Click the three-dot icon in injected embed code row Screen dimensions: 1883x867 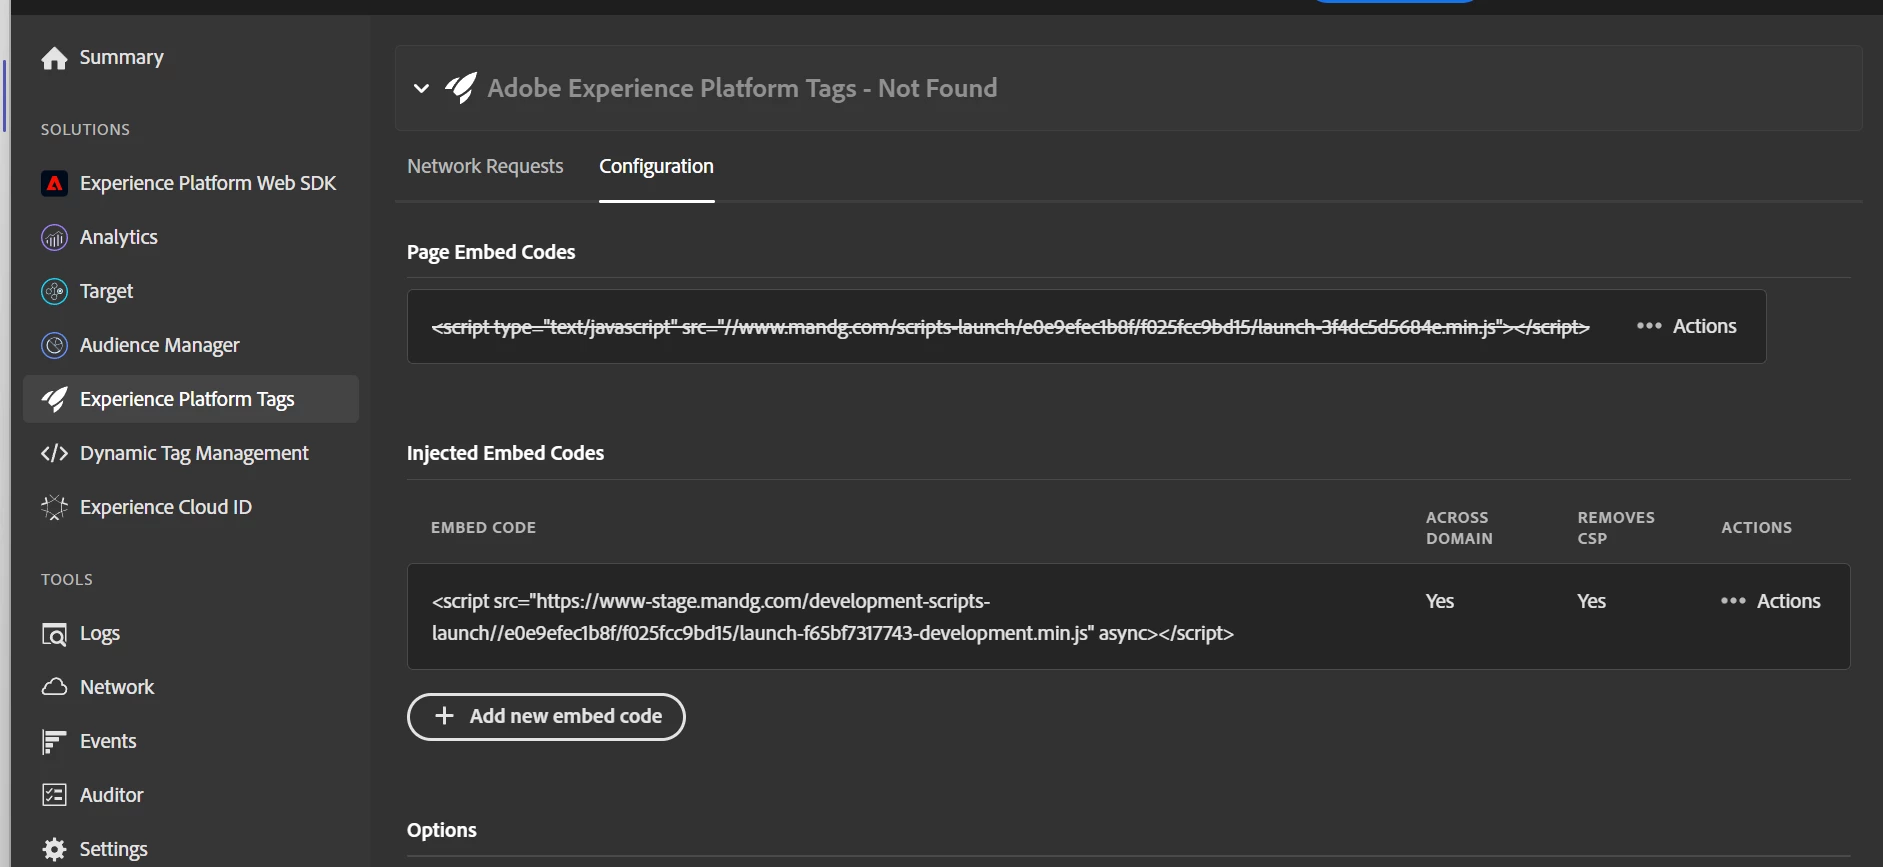click(x=1733, y=601)
